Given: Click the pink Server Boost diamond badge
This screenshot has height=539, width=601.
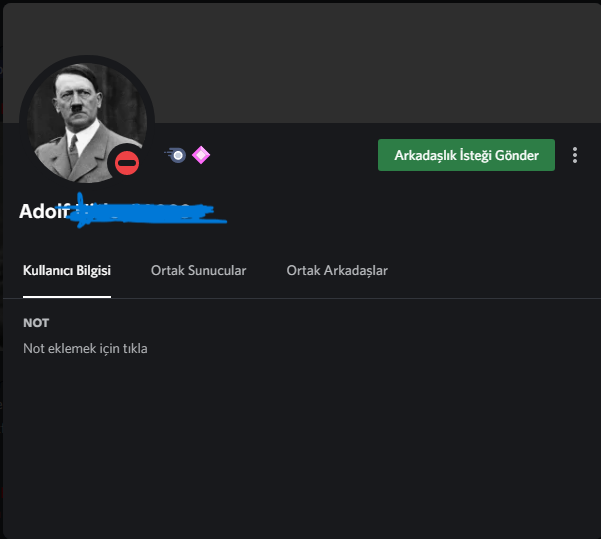Looking at the screenshot, I should coord(201,155).
